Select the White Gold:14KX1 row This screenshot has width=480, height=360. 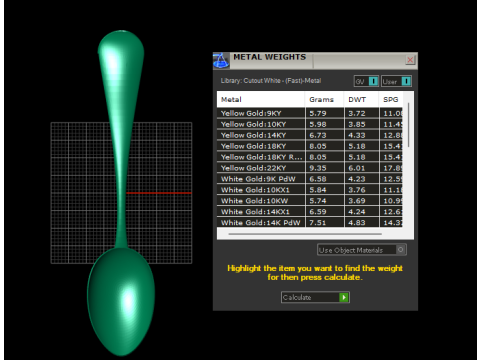310,212
